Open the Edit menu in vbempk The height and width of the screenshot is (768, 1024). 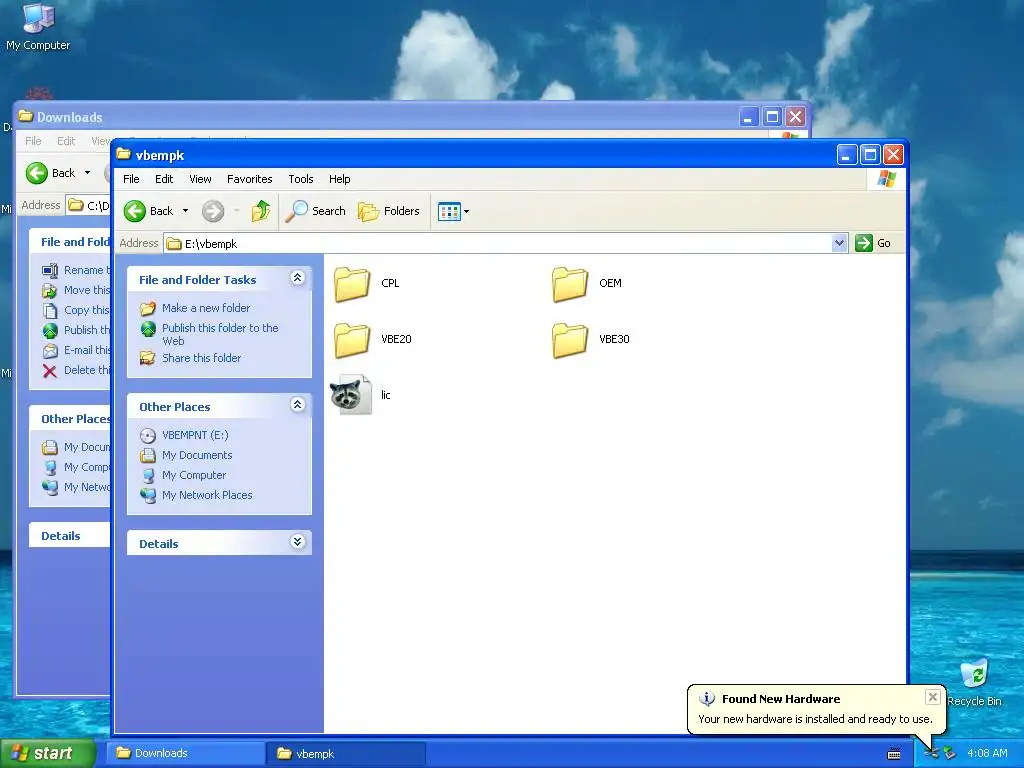[x=164, y=179]
